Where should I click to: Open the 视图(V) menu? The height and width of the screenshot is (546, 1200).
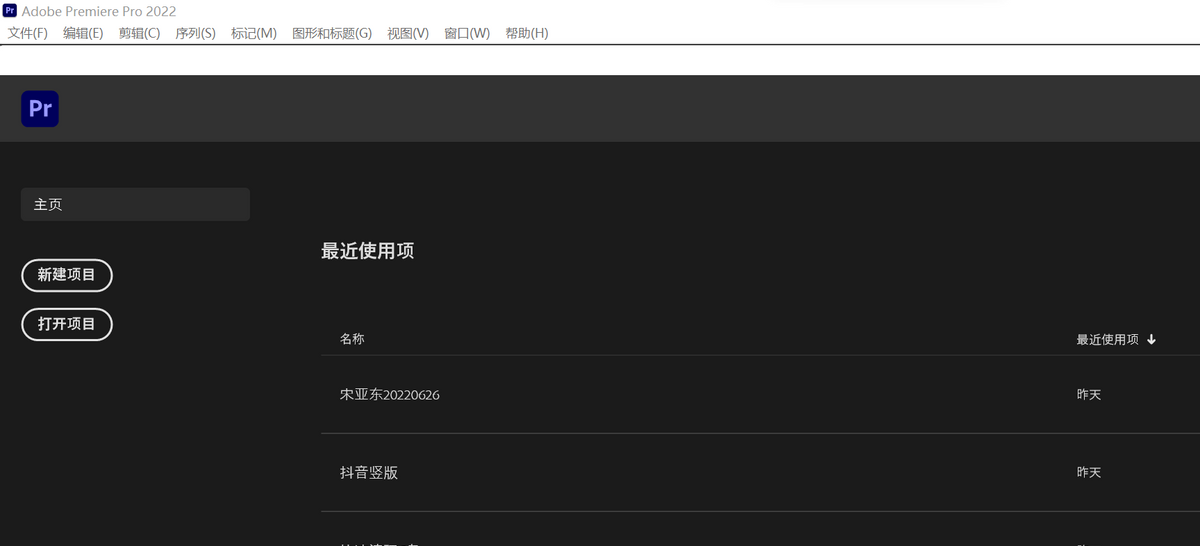[408, 33]
